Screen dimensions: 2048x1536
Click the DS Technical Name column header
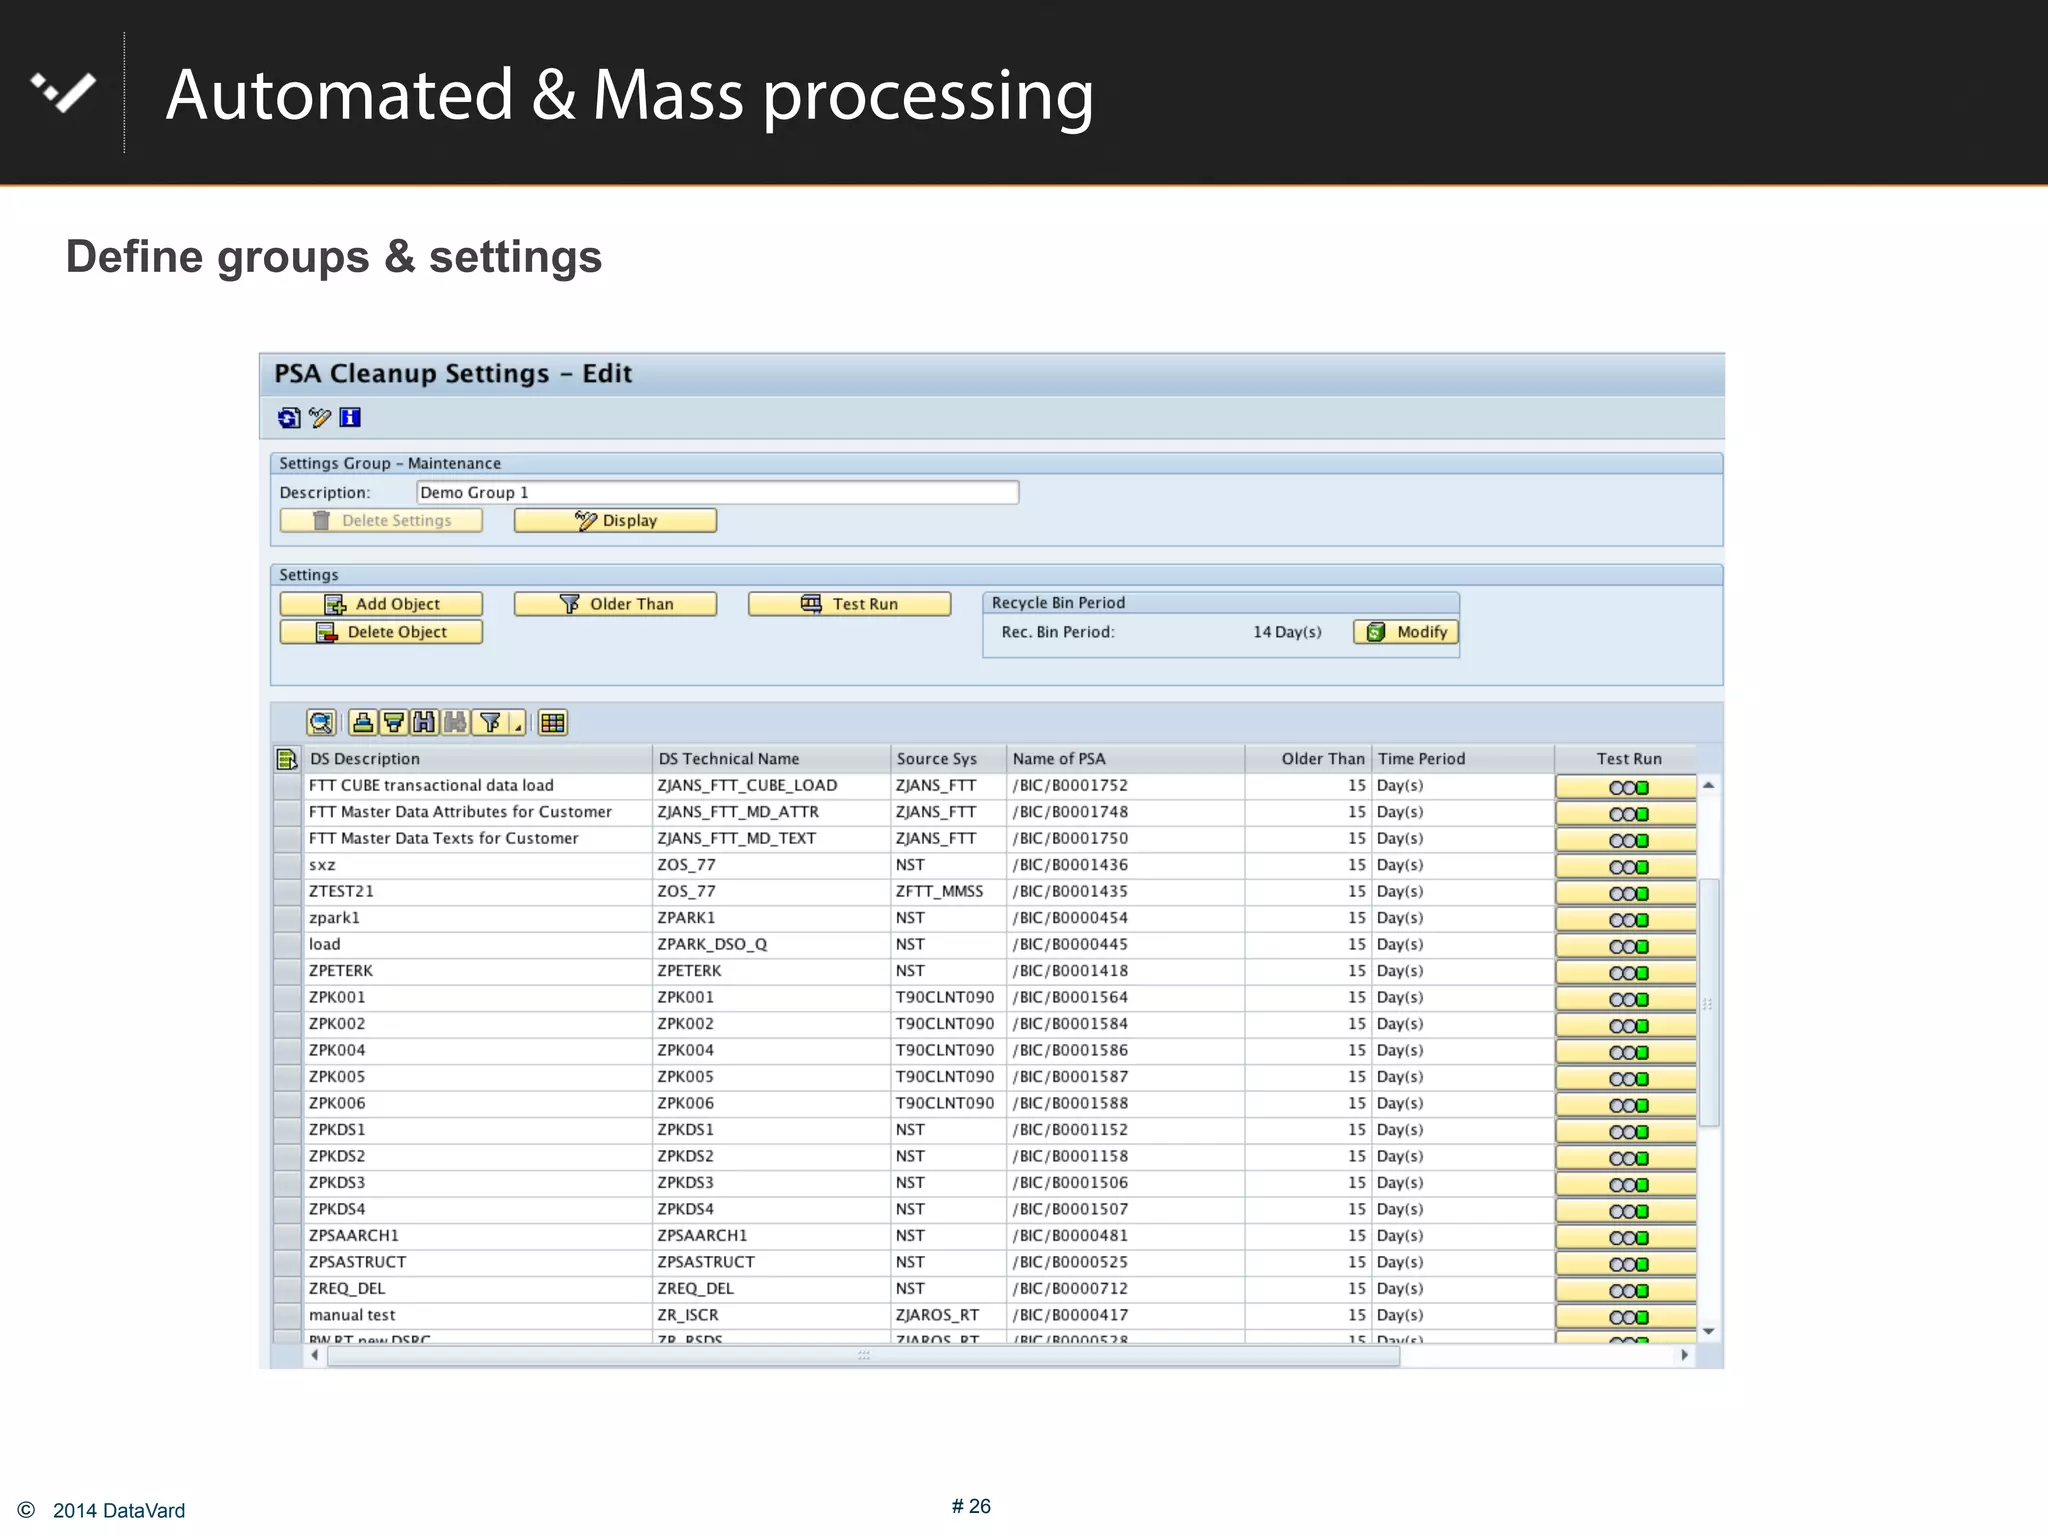click(x=771, y=759)
